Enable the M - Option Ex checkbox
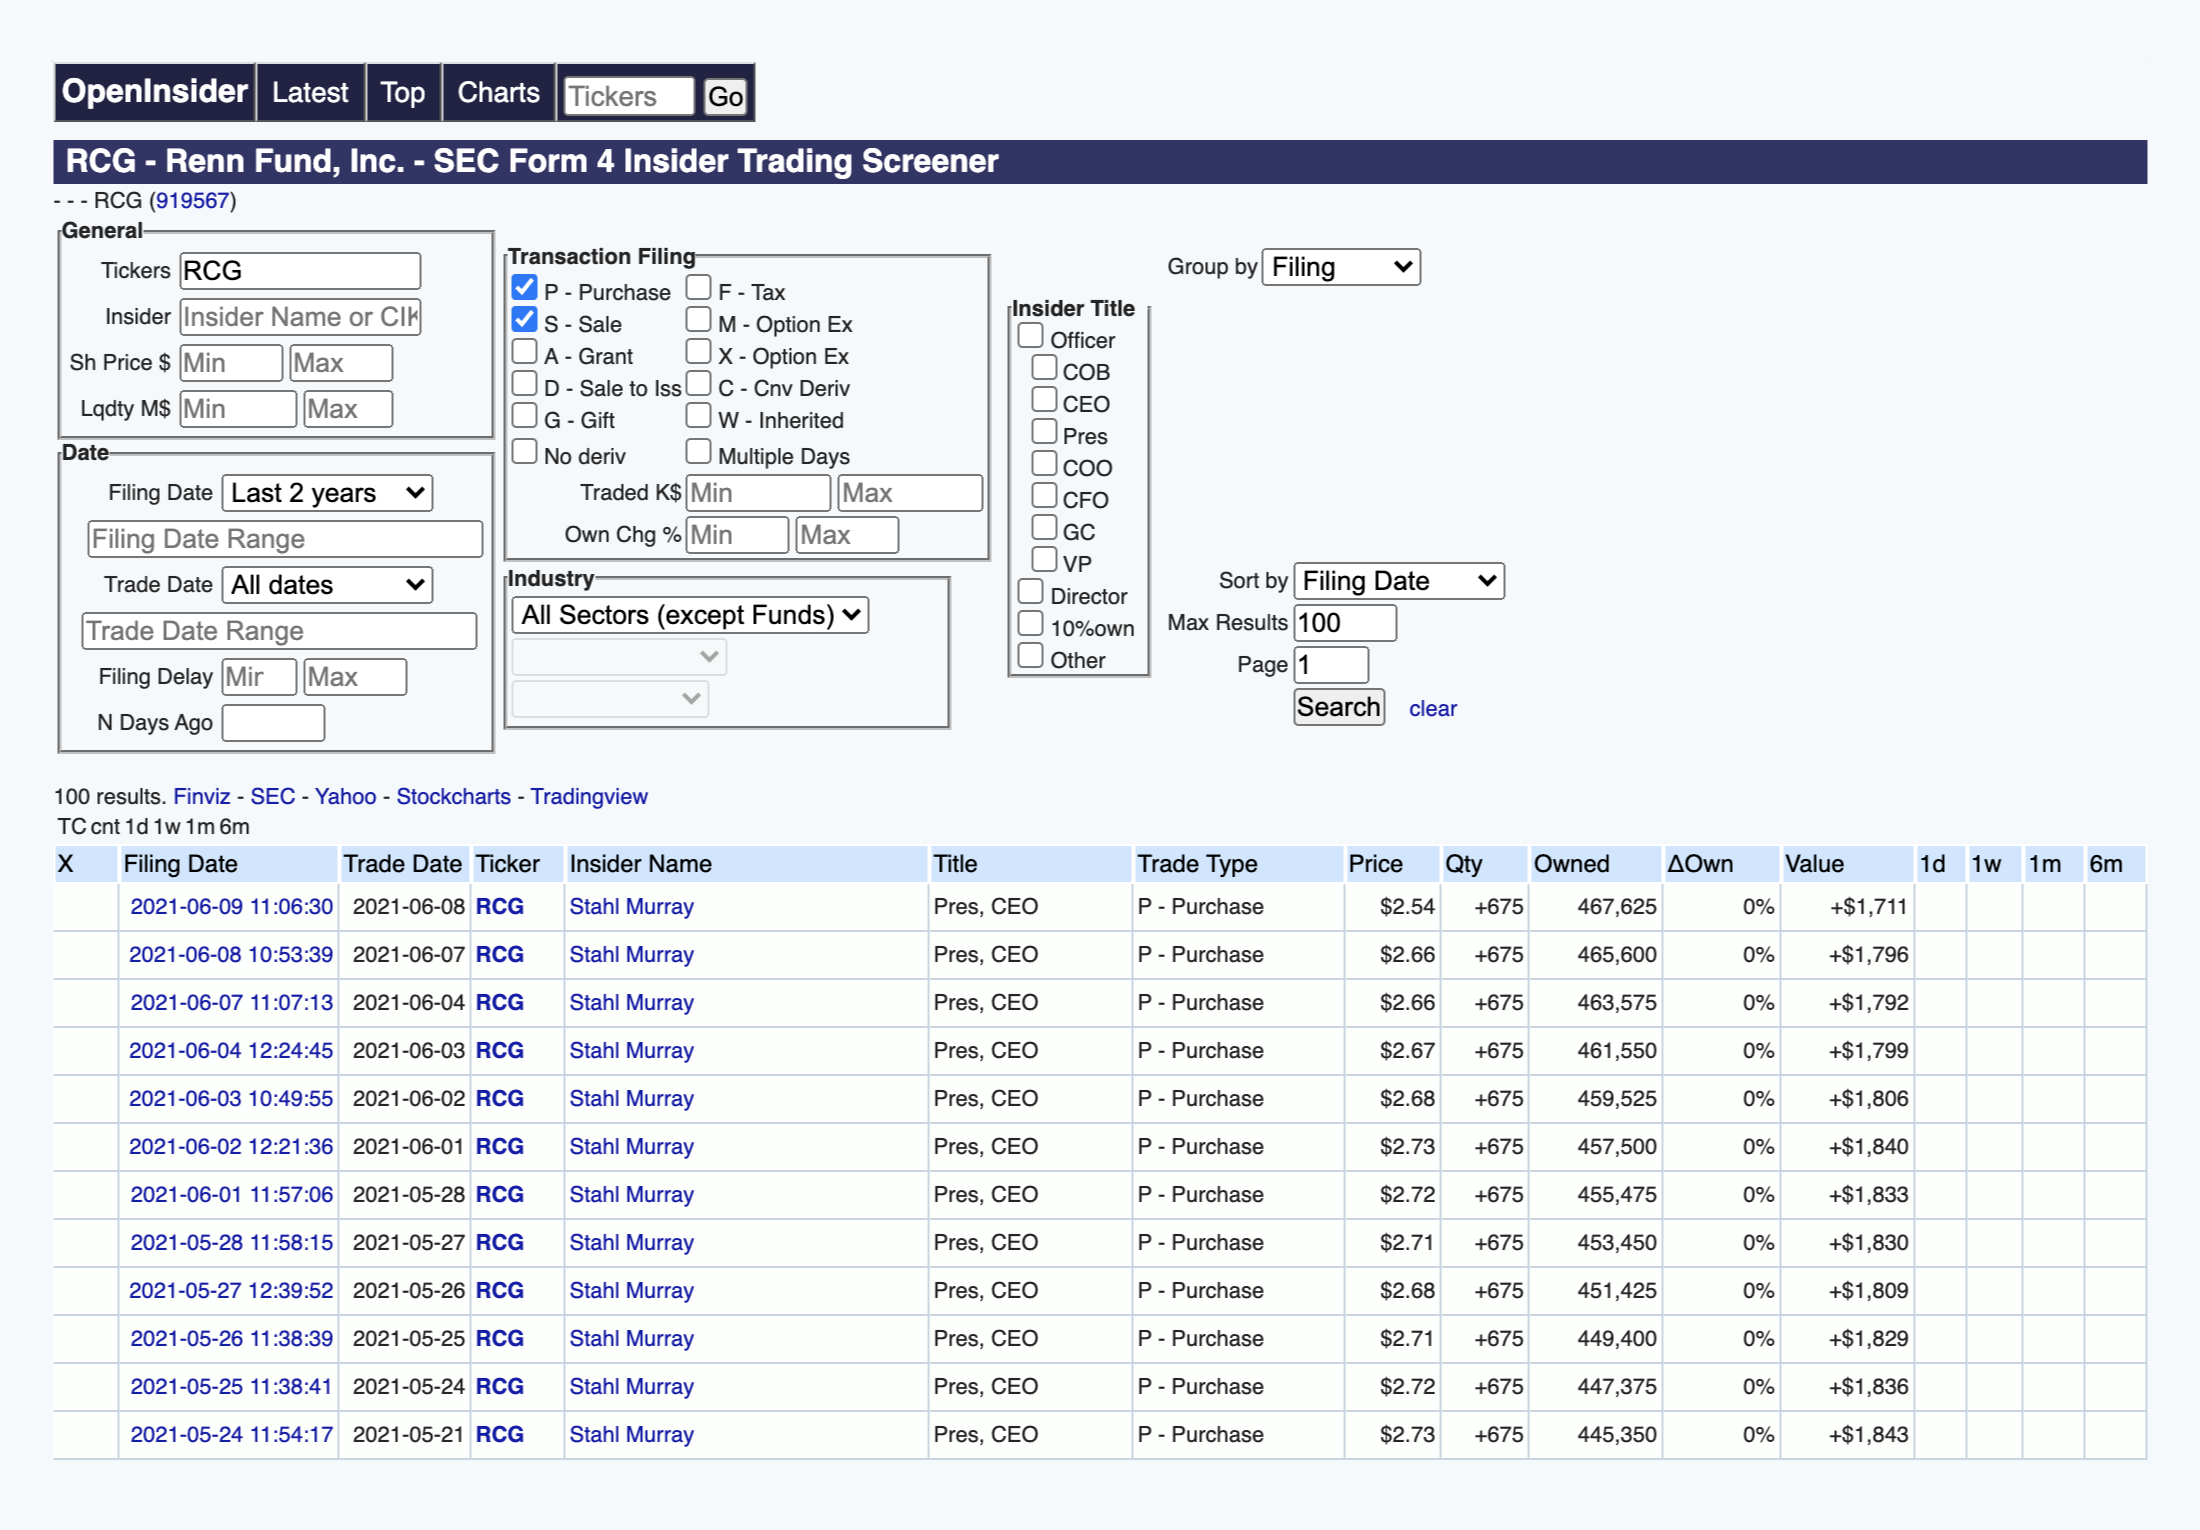 click(699, 320)
